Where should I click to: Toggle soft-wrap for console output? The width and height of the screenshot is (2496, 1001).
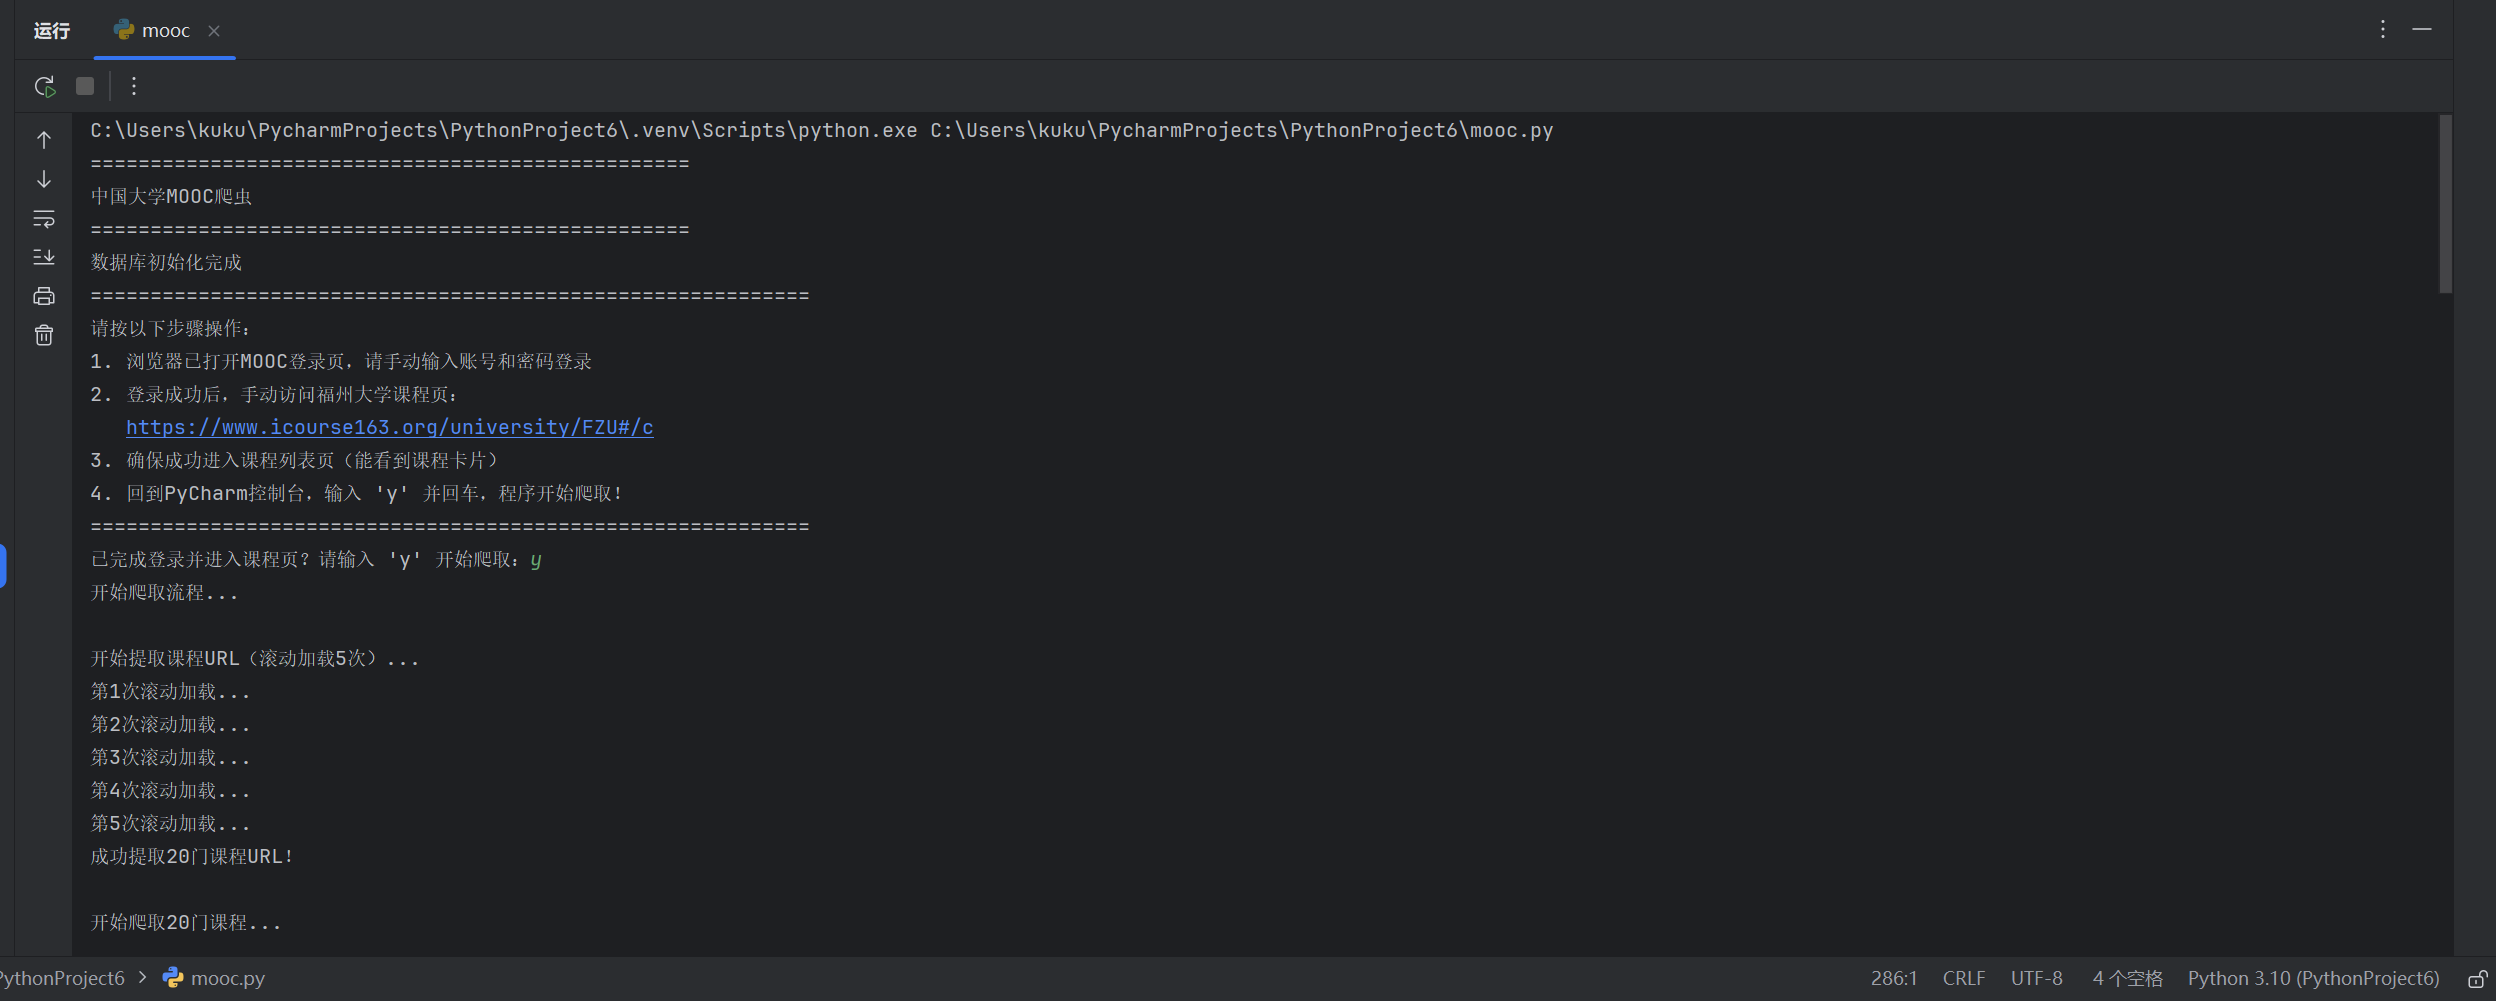point(44,218)
